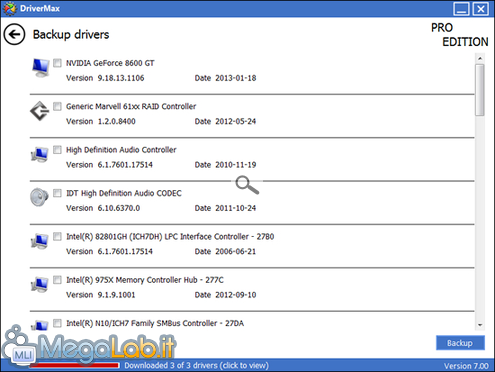Click date value 2013-01-18

pyautogui.click(x=236, y=78)
